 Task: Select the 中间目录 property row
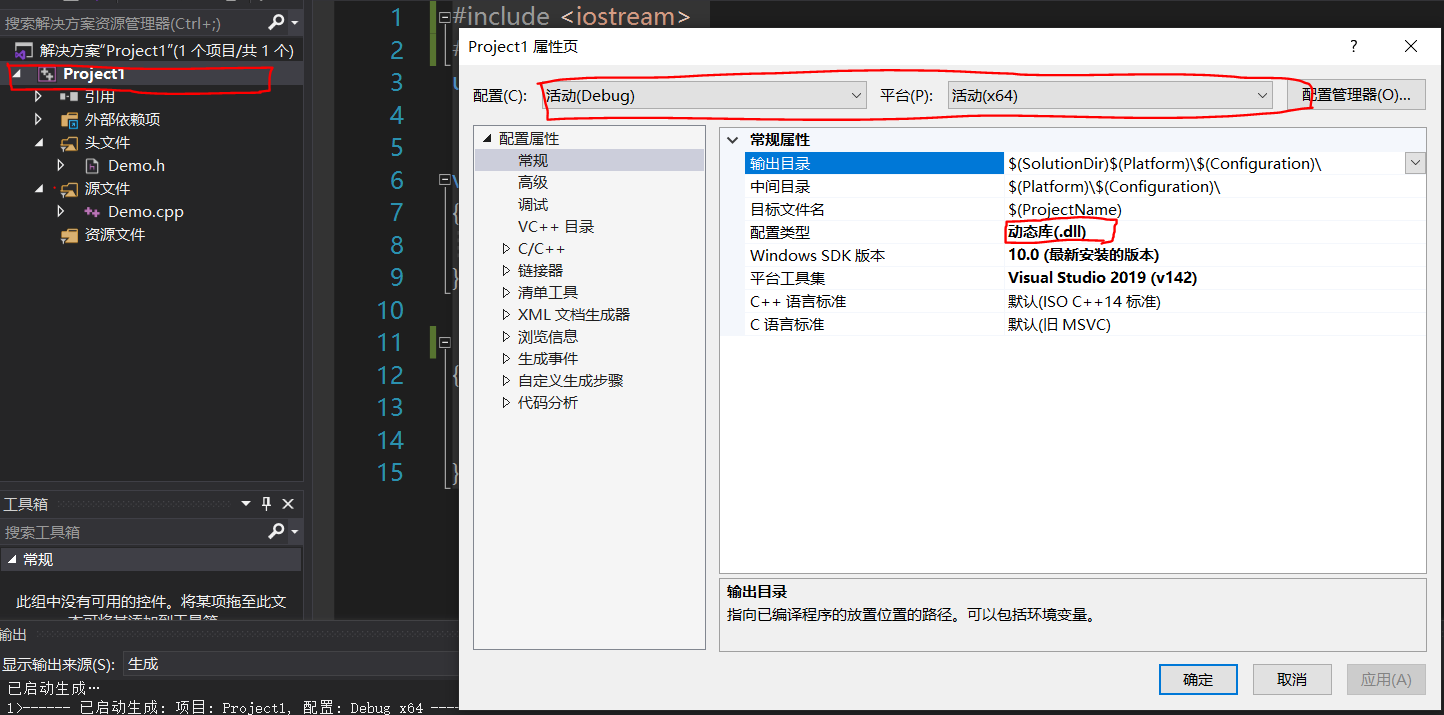click(x=1086, y=187)
